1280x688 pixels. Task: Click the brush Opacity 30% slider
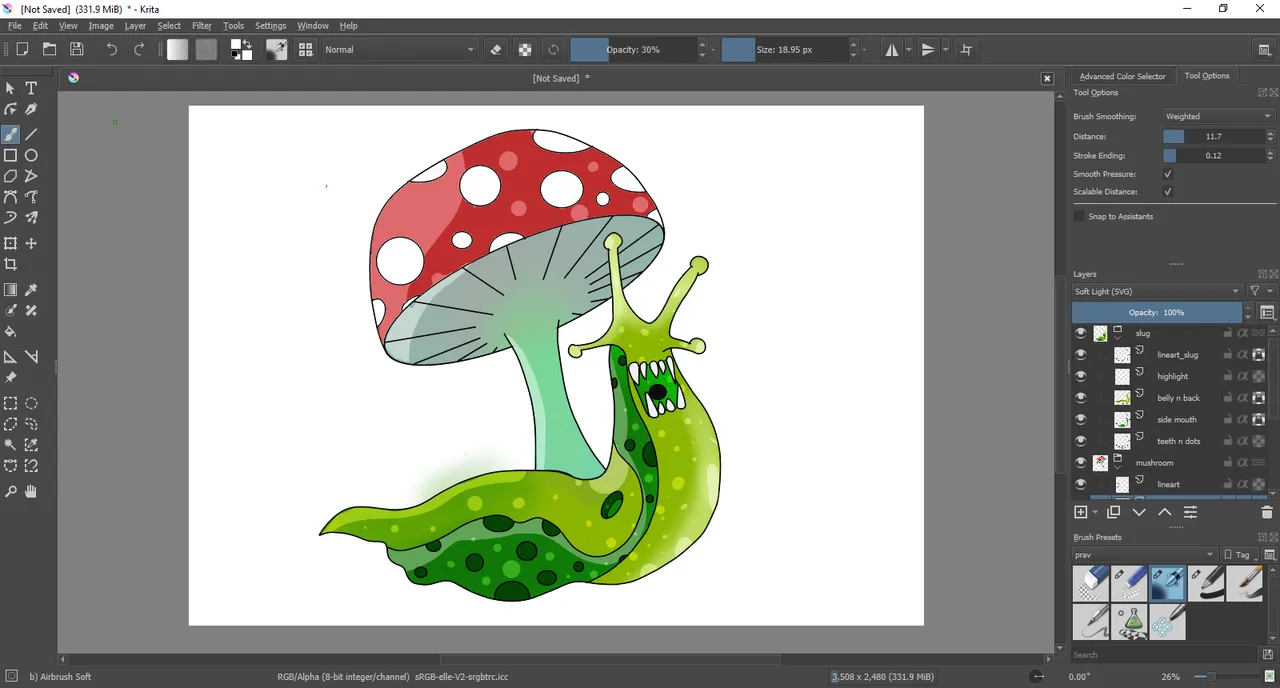pos(633,49)
